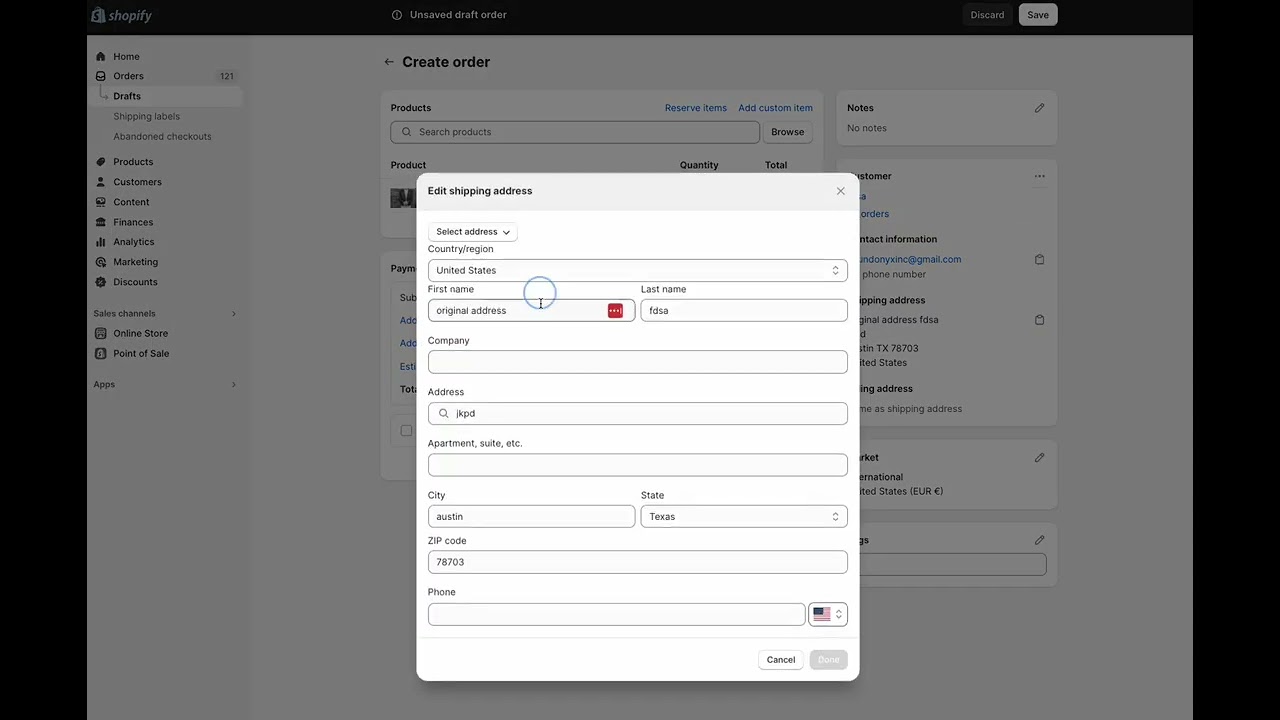Open the Select address dropdown
The image size is (1280, 720).
[x=472, y=231]
